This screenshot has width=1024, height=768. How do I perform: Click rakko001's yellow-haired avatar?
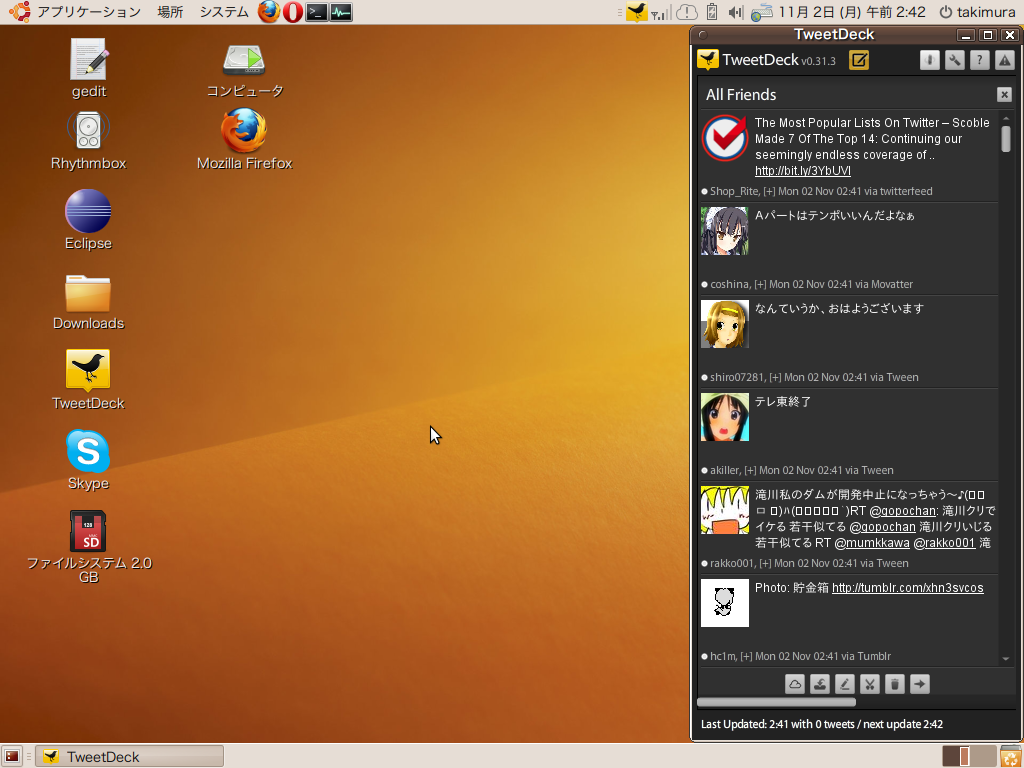click(x=725, y=510)
